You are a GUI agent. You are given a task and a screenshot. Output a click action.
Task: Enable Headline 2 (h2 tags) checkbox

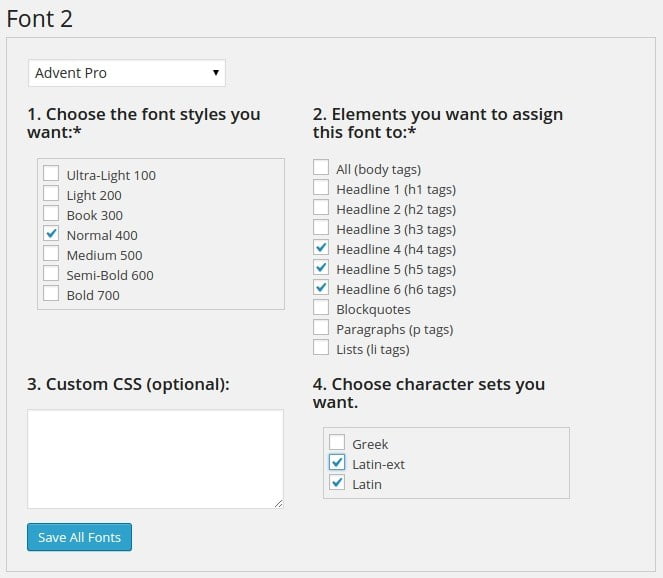pos(321,207)
